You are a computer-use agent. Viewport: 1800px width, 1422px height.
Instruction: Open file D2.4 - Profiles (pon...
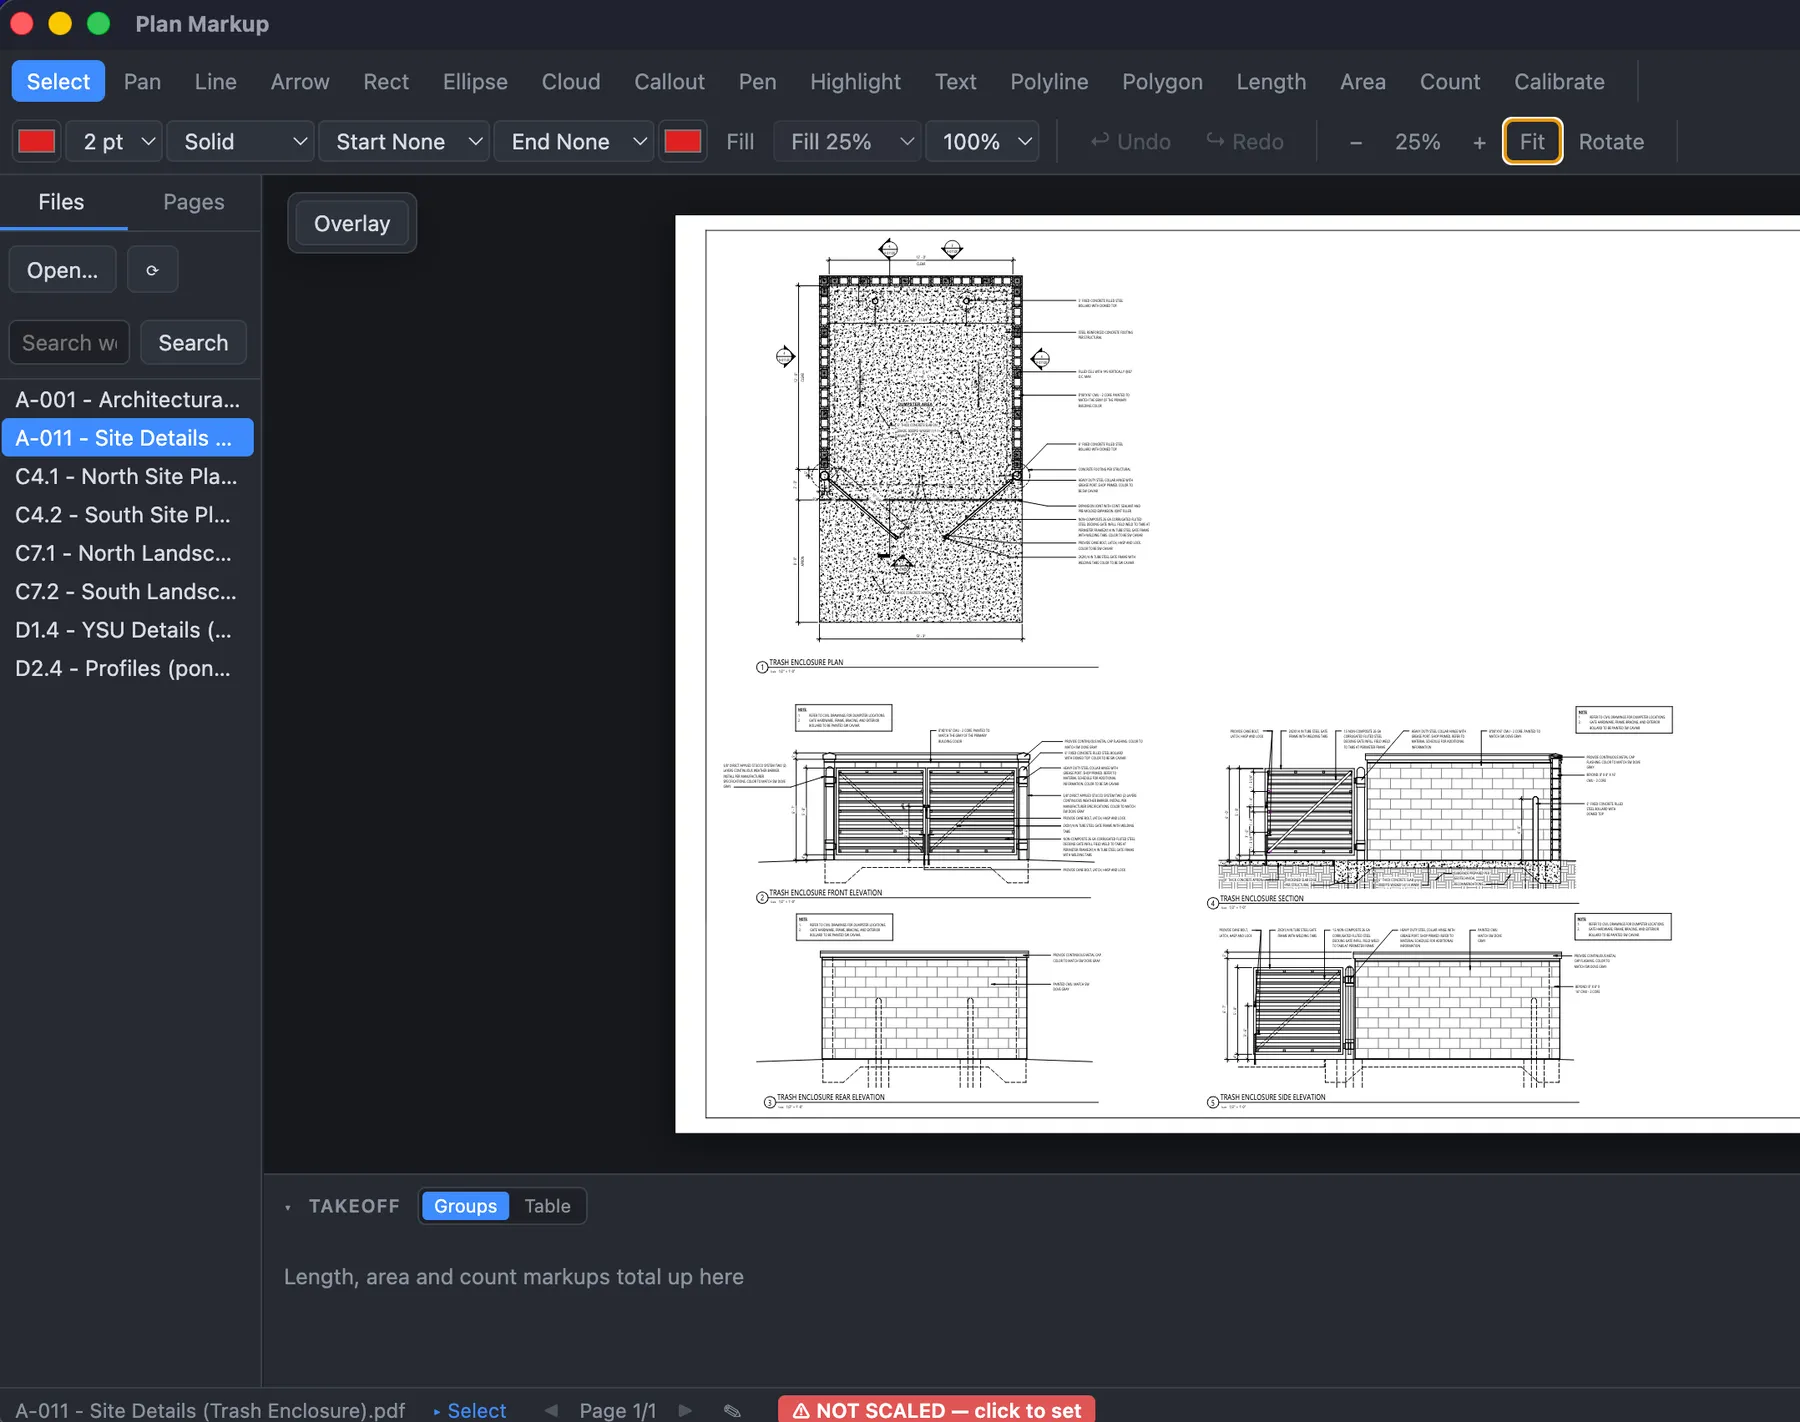pos(127,668)
